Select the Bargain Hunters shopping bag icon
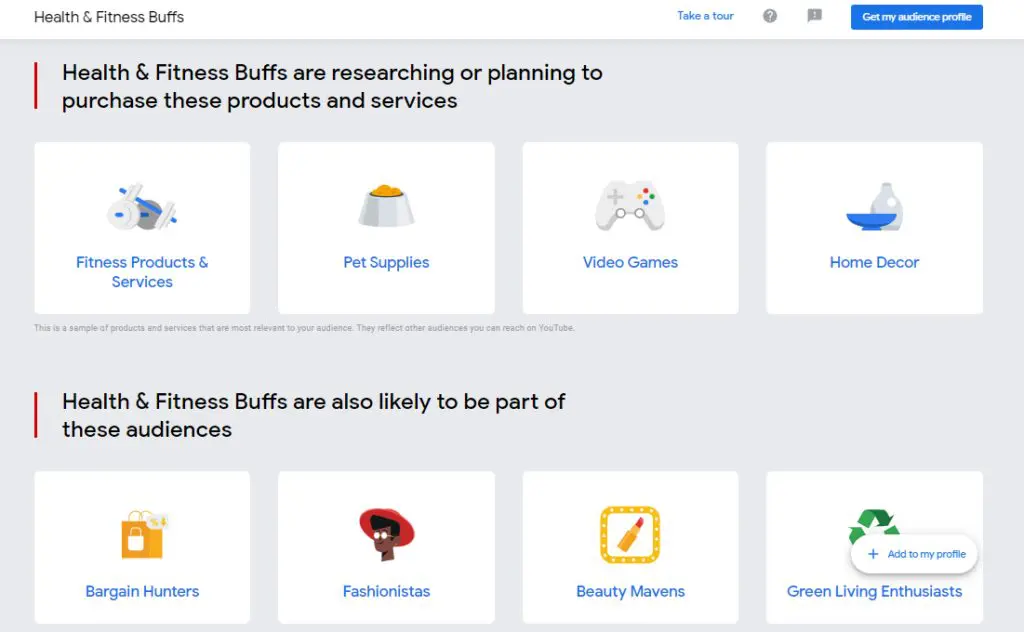This screenshot has width=1024, height=632. point(142,532)
